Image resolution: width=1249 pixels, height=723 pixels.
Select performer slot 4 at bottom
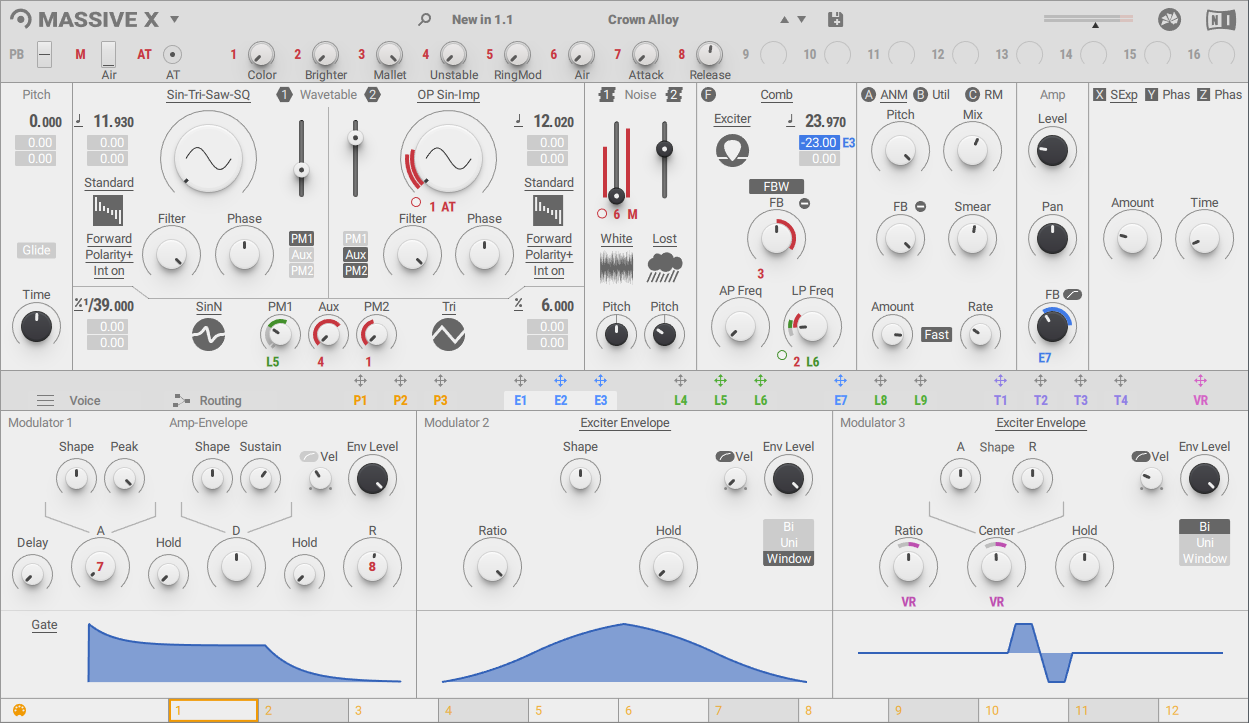tap(483, 711)
